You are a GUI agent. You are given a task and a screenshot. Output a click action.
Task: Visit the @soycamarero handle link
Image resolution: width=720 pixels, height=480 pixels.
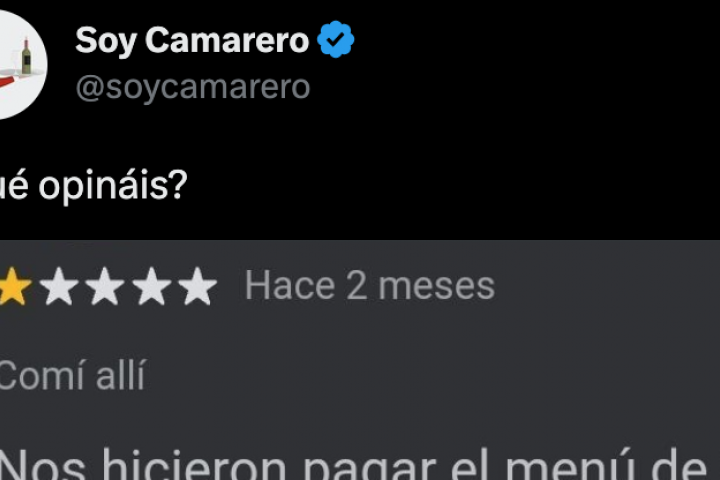click(193, 87)
